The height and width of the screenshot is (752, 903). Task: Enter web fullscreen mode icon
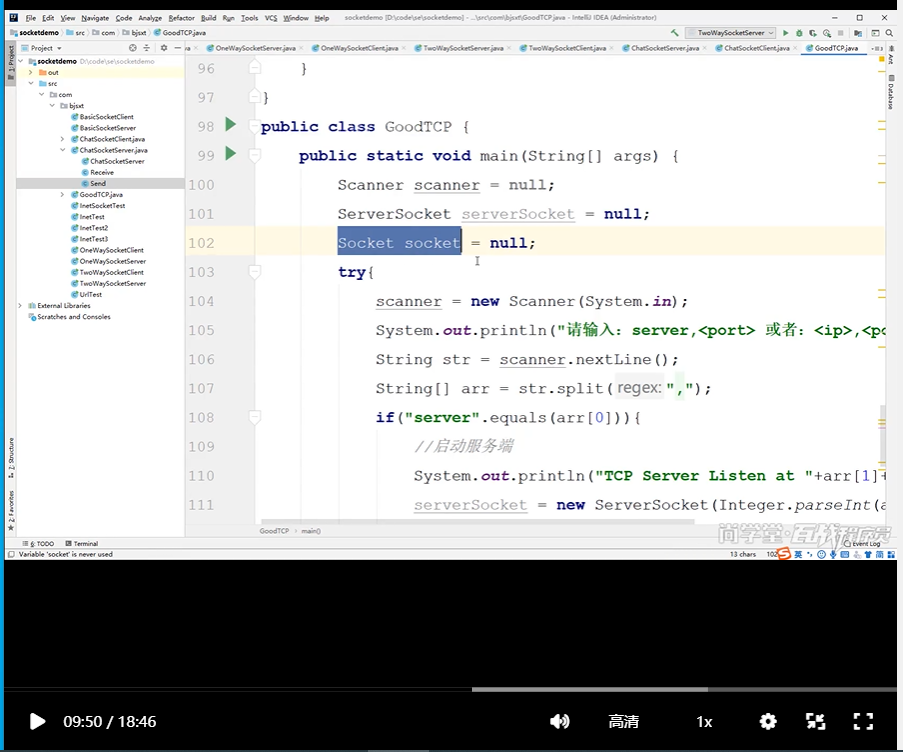[x=815, y=721]
